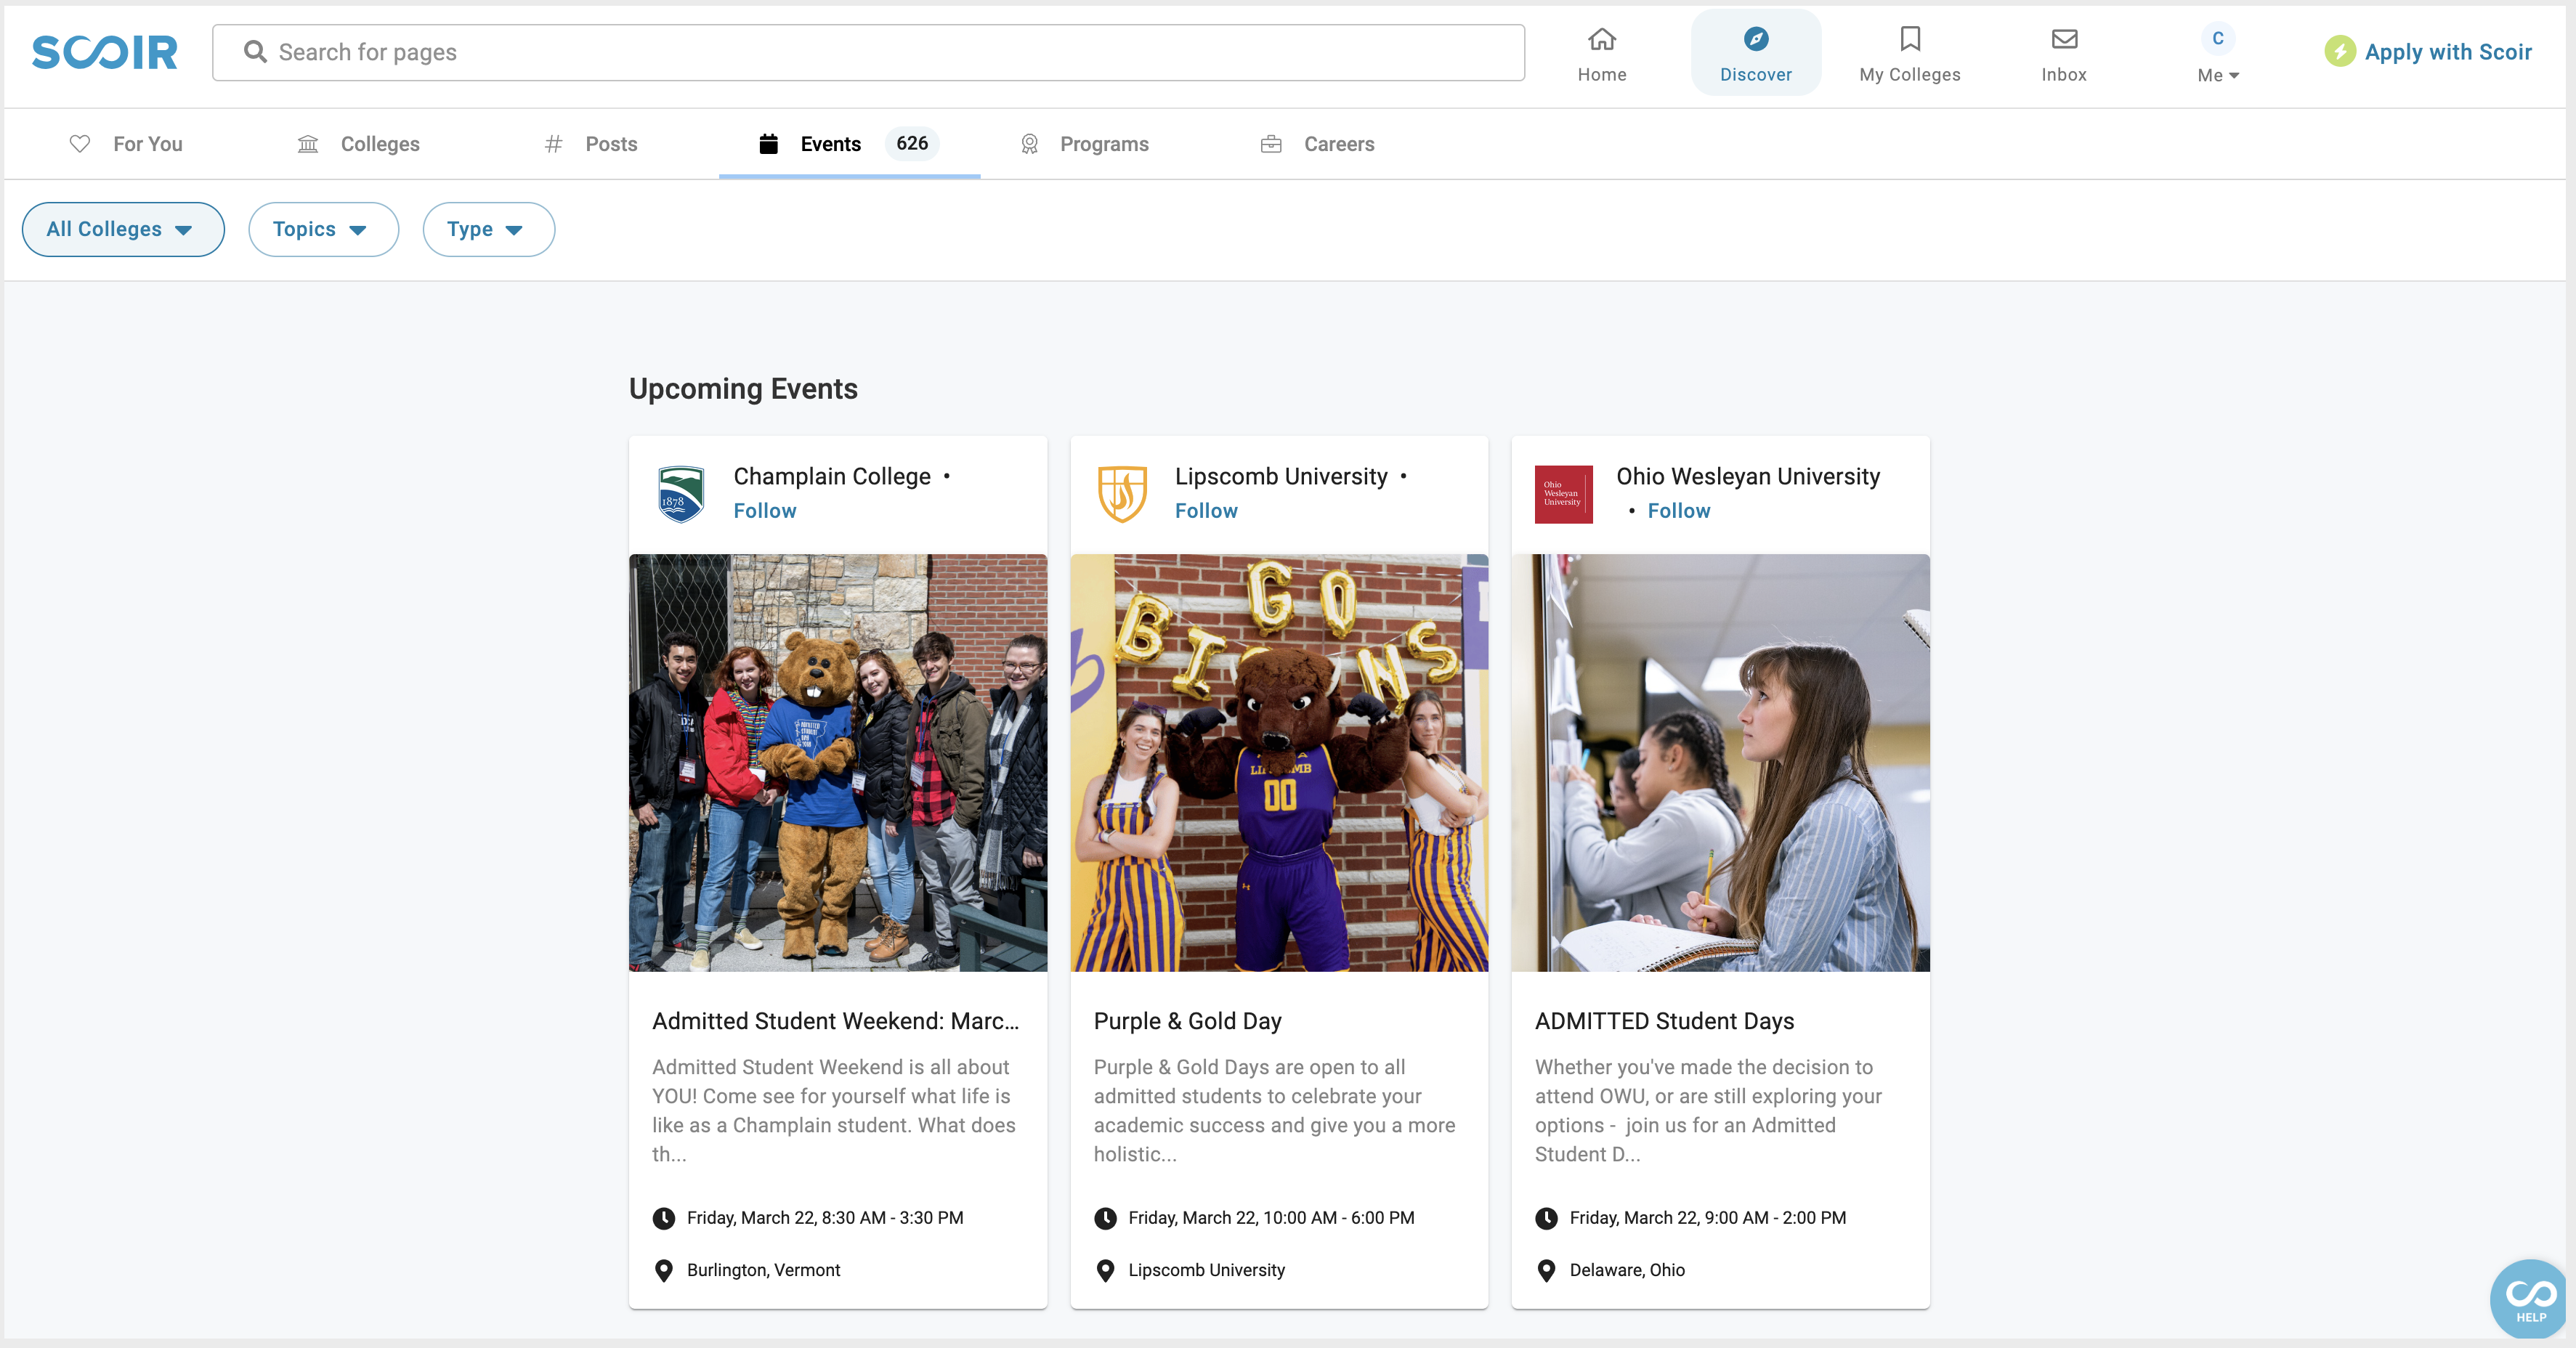2576x1348 pixels.
Task: Click location pin beside Lipscomb University
Action: point(1105,1270)
